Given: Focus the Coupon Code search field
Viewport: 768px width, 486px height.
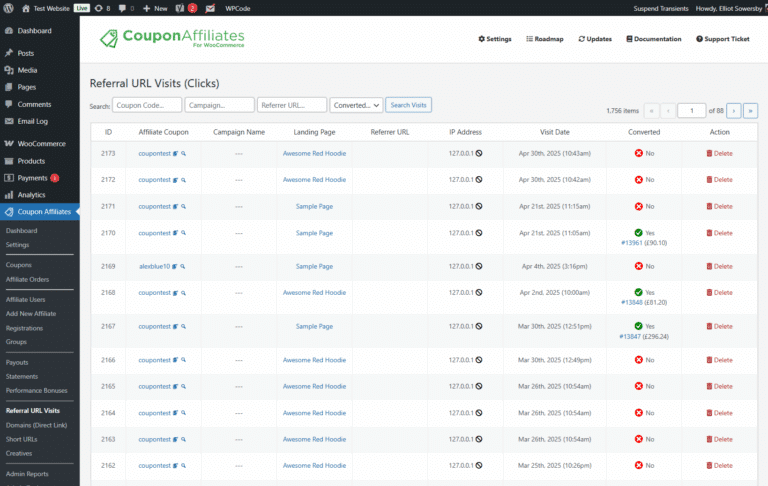Looking at the screenshot, I should click(147, 105).
